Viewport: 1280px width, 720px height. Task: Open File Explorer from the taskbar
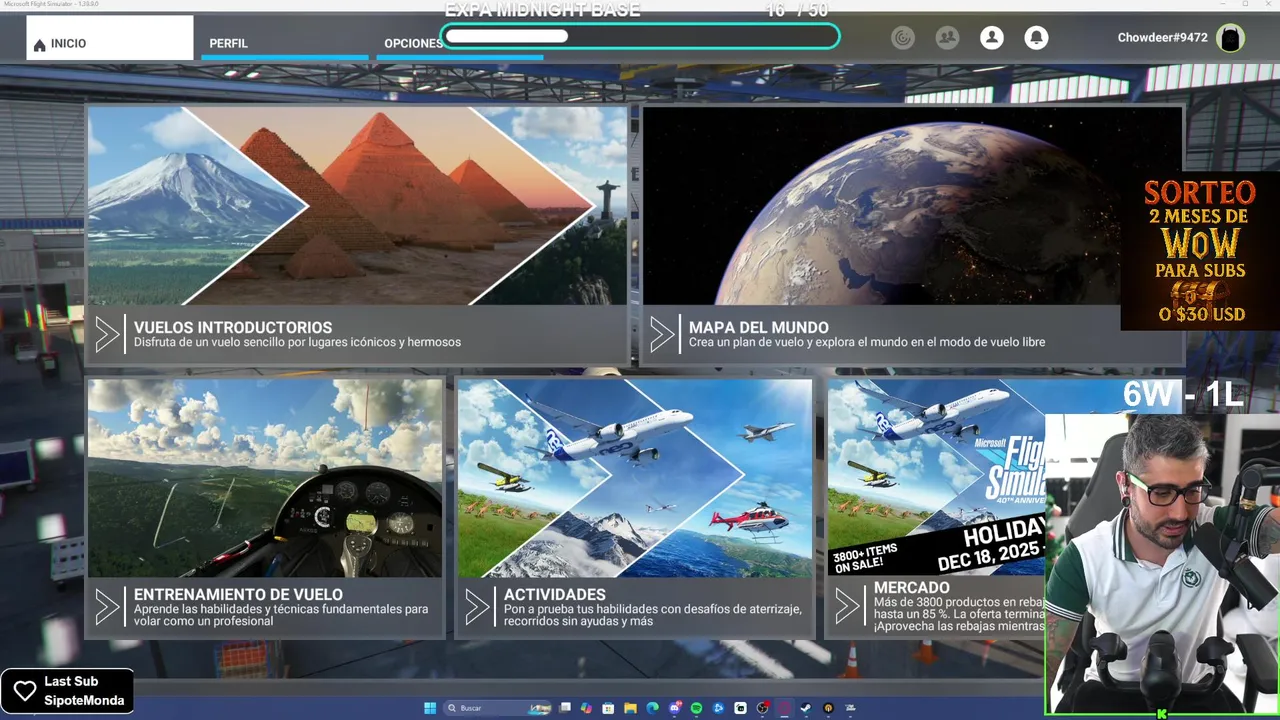[x=630, y=708]
